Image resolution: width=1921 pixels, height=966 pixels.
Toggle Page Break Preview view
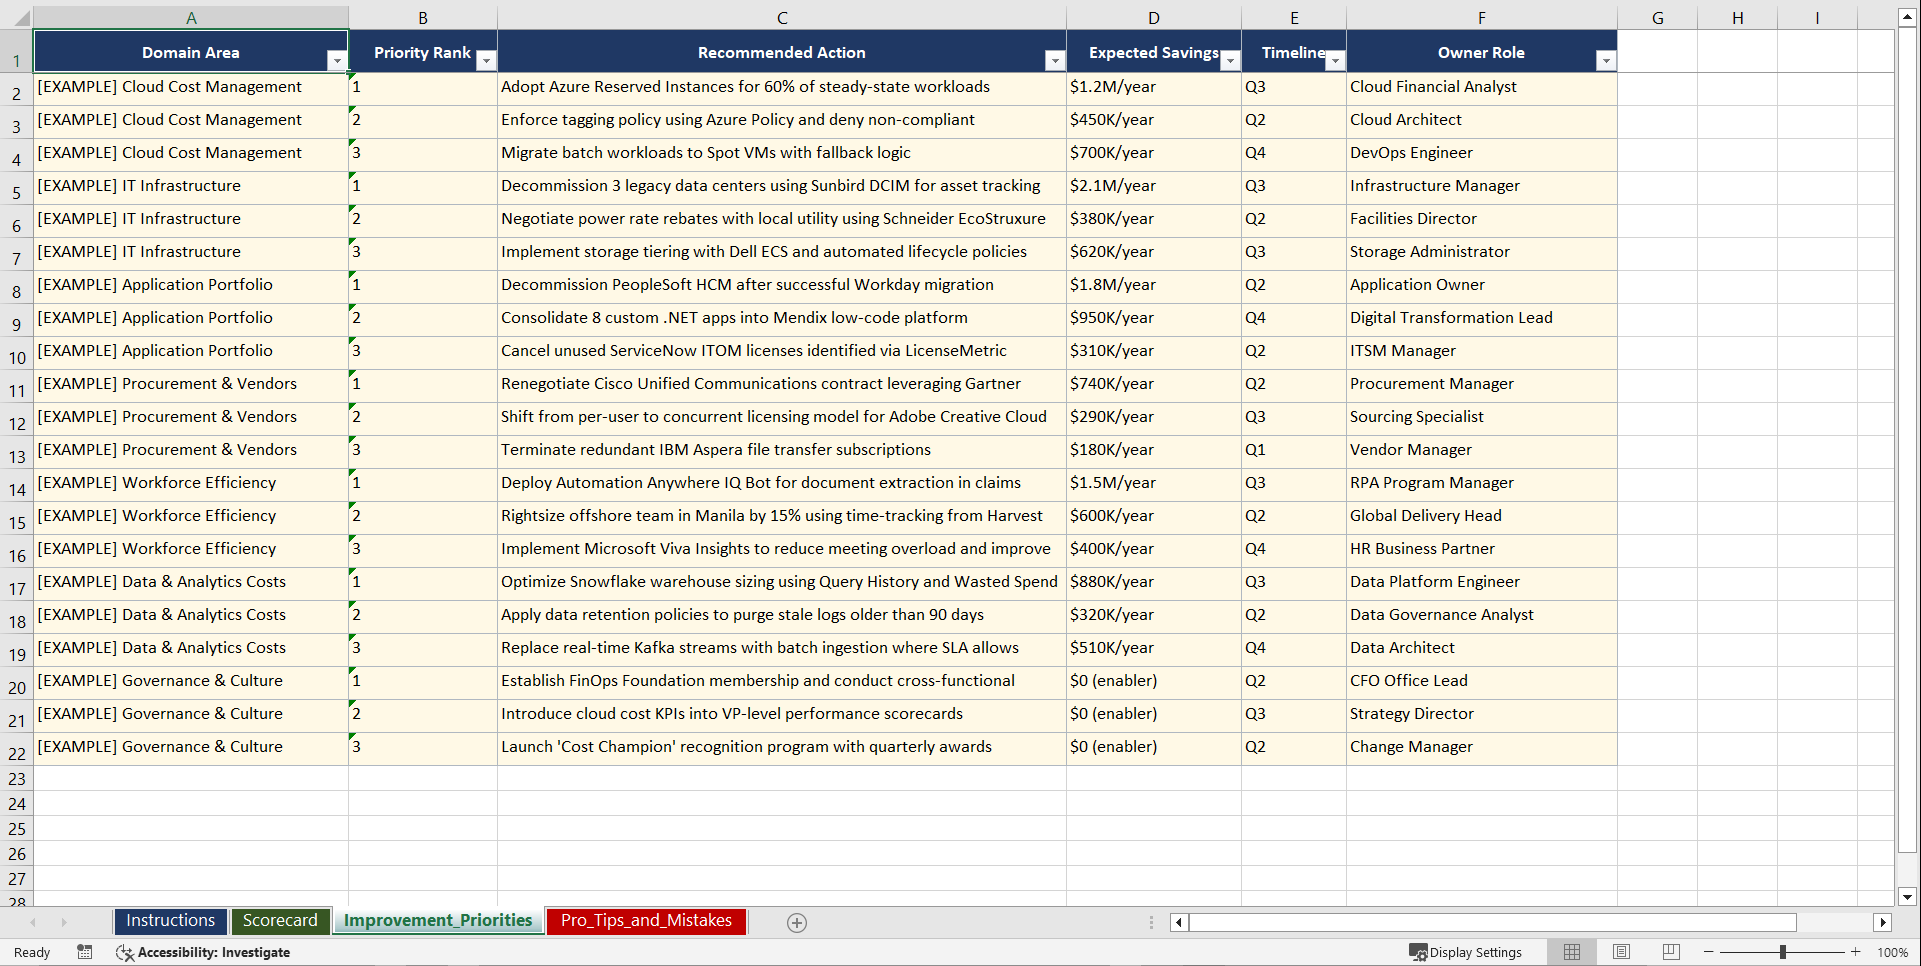click(x=1670, y=952)
